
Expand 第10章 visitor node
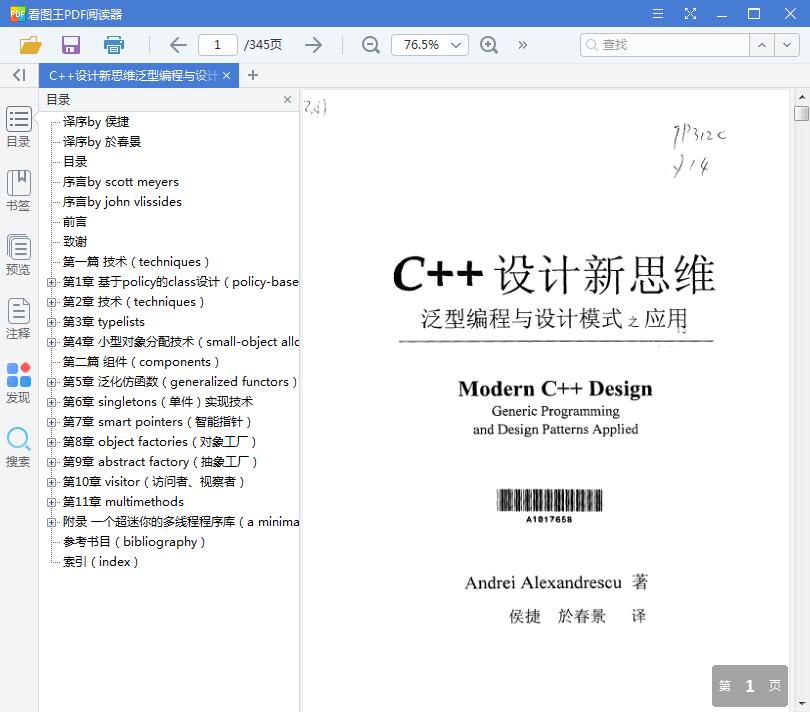(51, 482)
